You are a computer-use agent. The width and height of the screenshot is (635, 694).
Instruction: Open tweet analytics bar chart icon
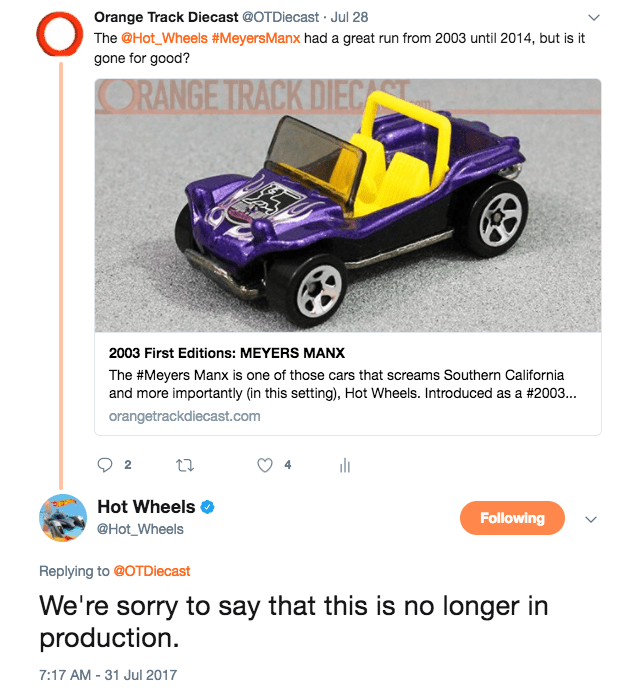[345, 465]
